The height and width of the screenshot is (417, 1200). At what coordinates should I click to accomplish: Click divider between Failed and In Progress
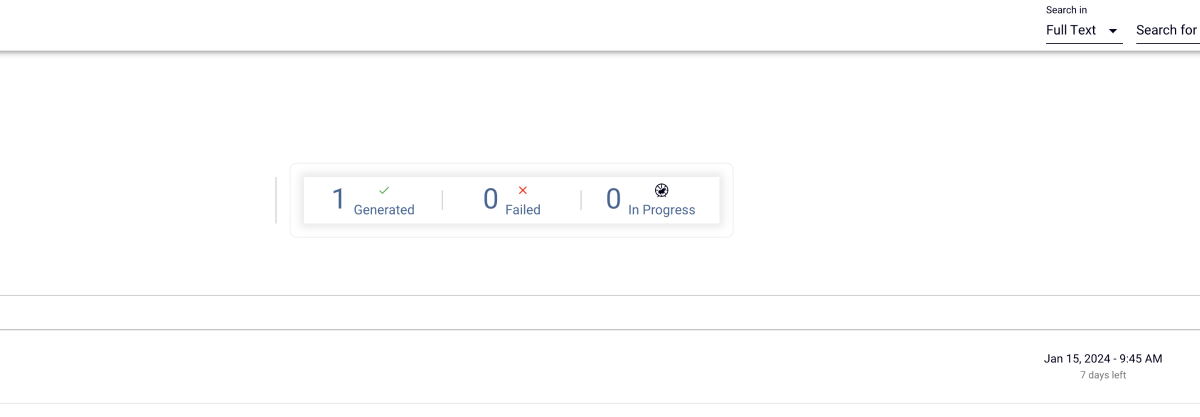click(581, 200)
